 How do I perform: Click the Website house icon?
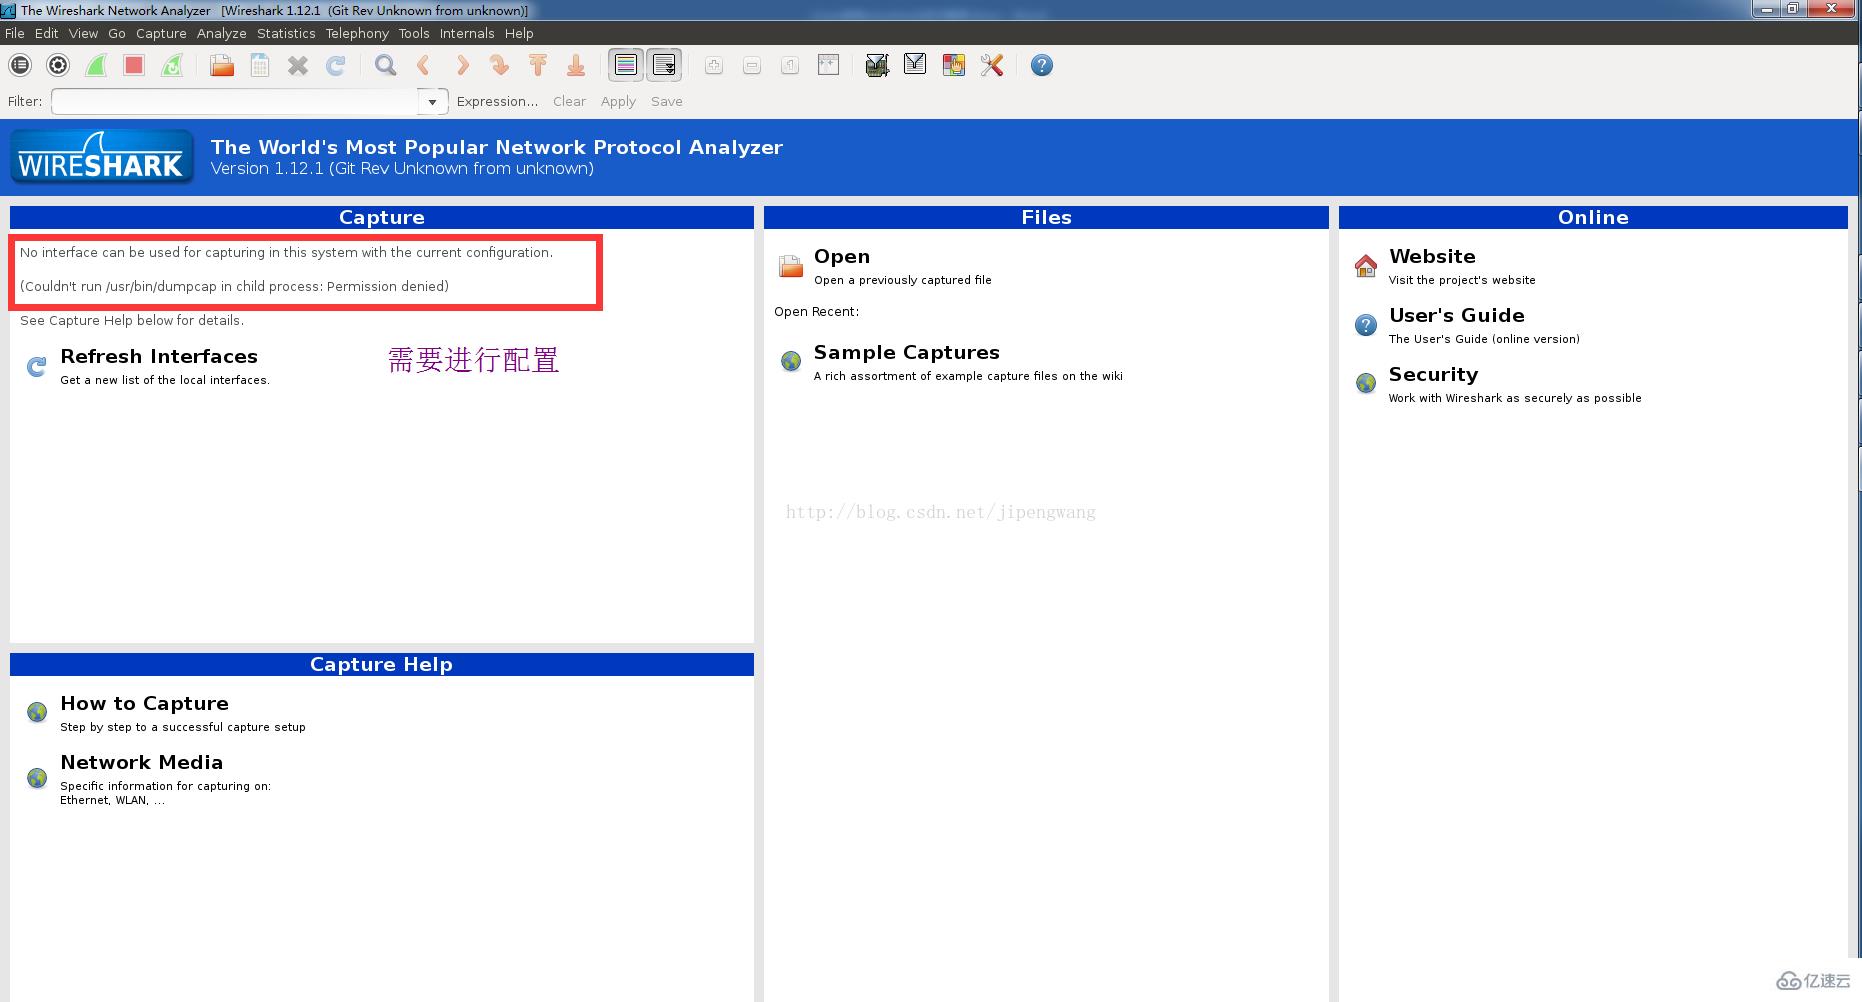click(x=1366, y=265)
